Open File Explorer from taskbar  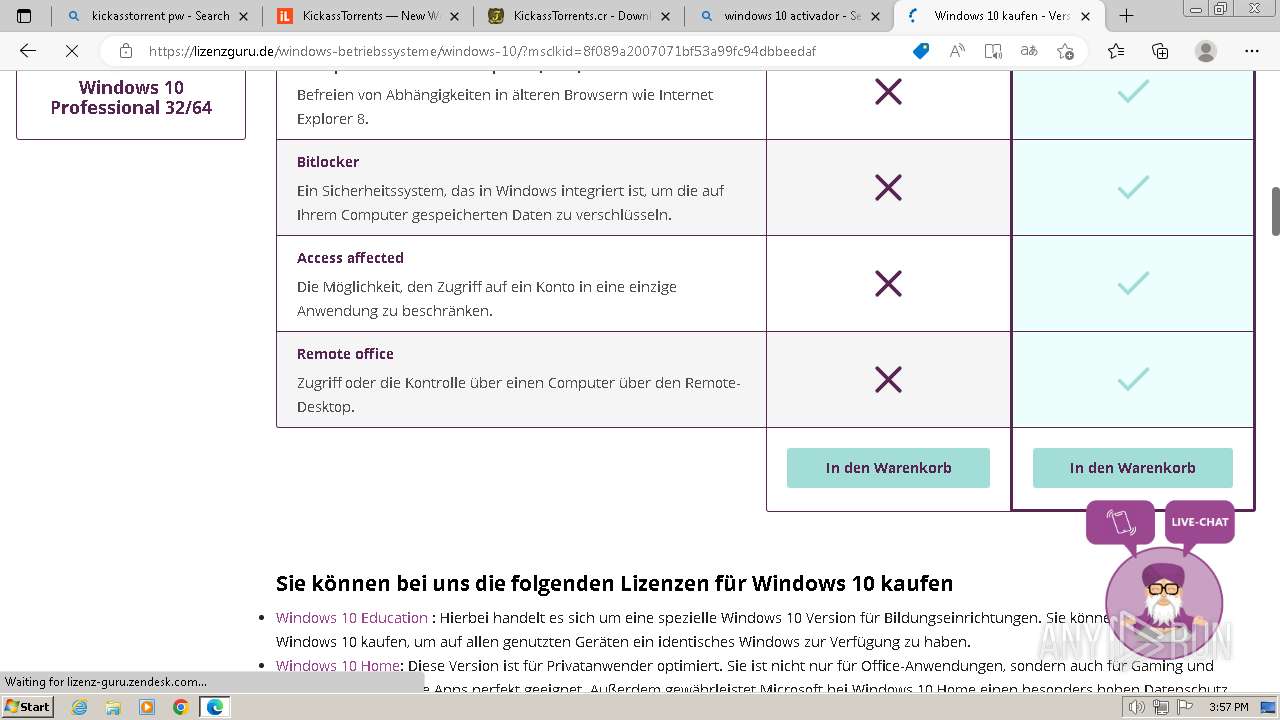[x=113, y=707]
